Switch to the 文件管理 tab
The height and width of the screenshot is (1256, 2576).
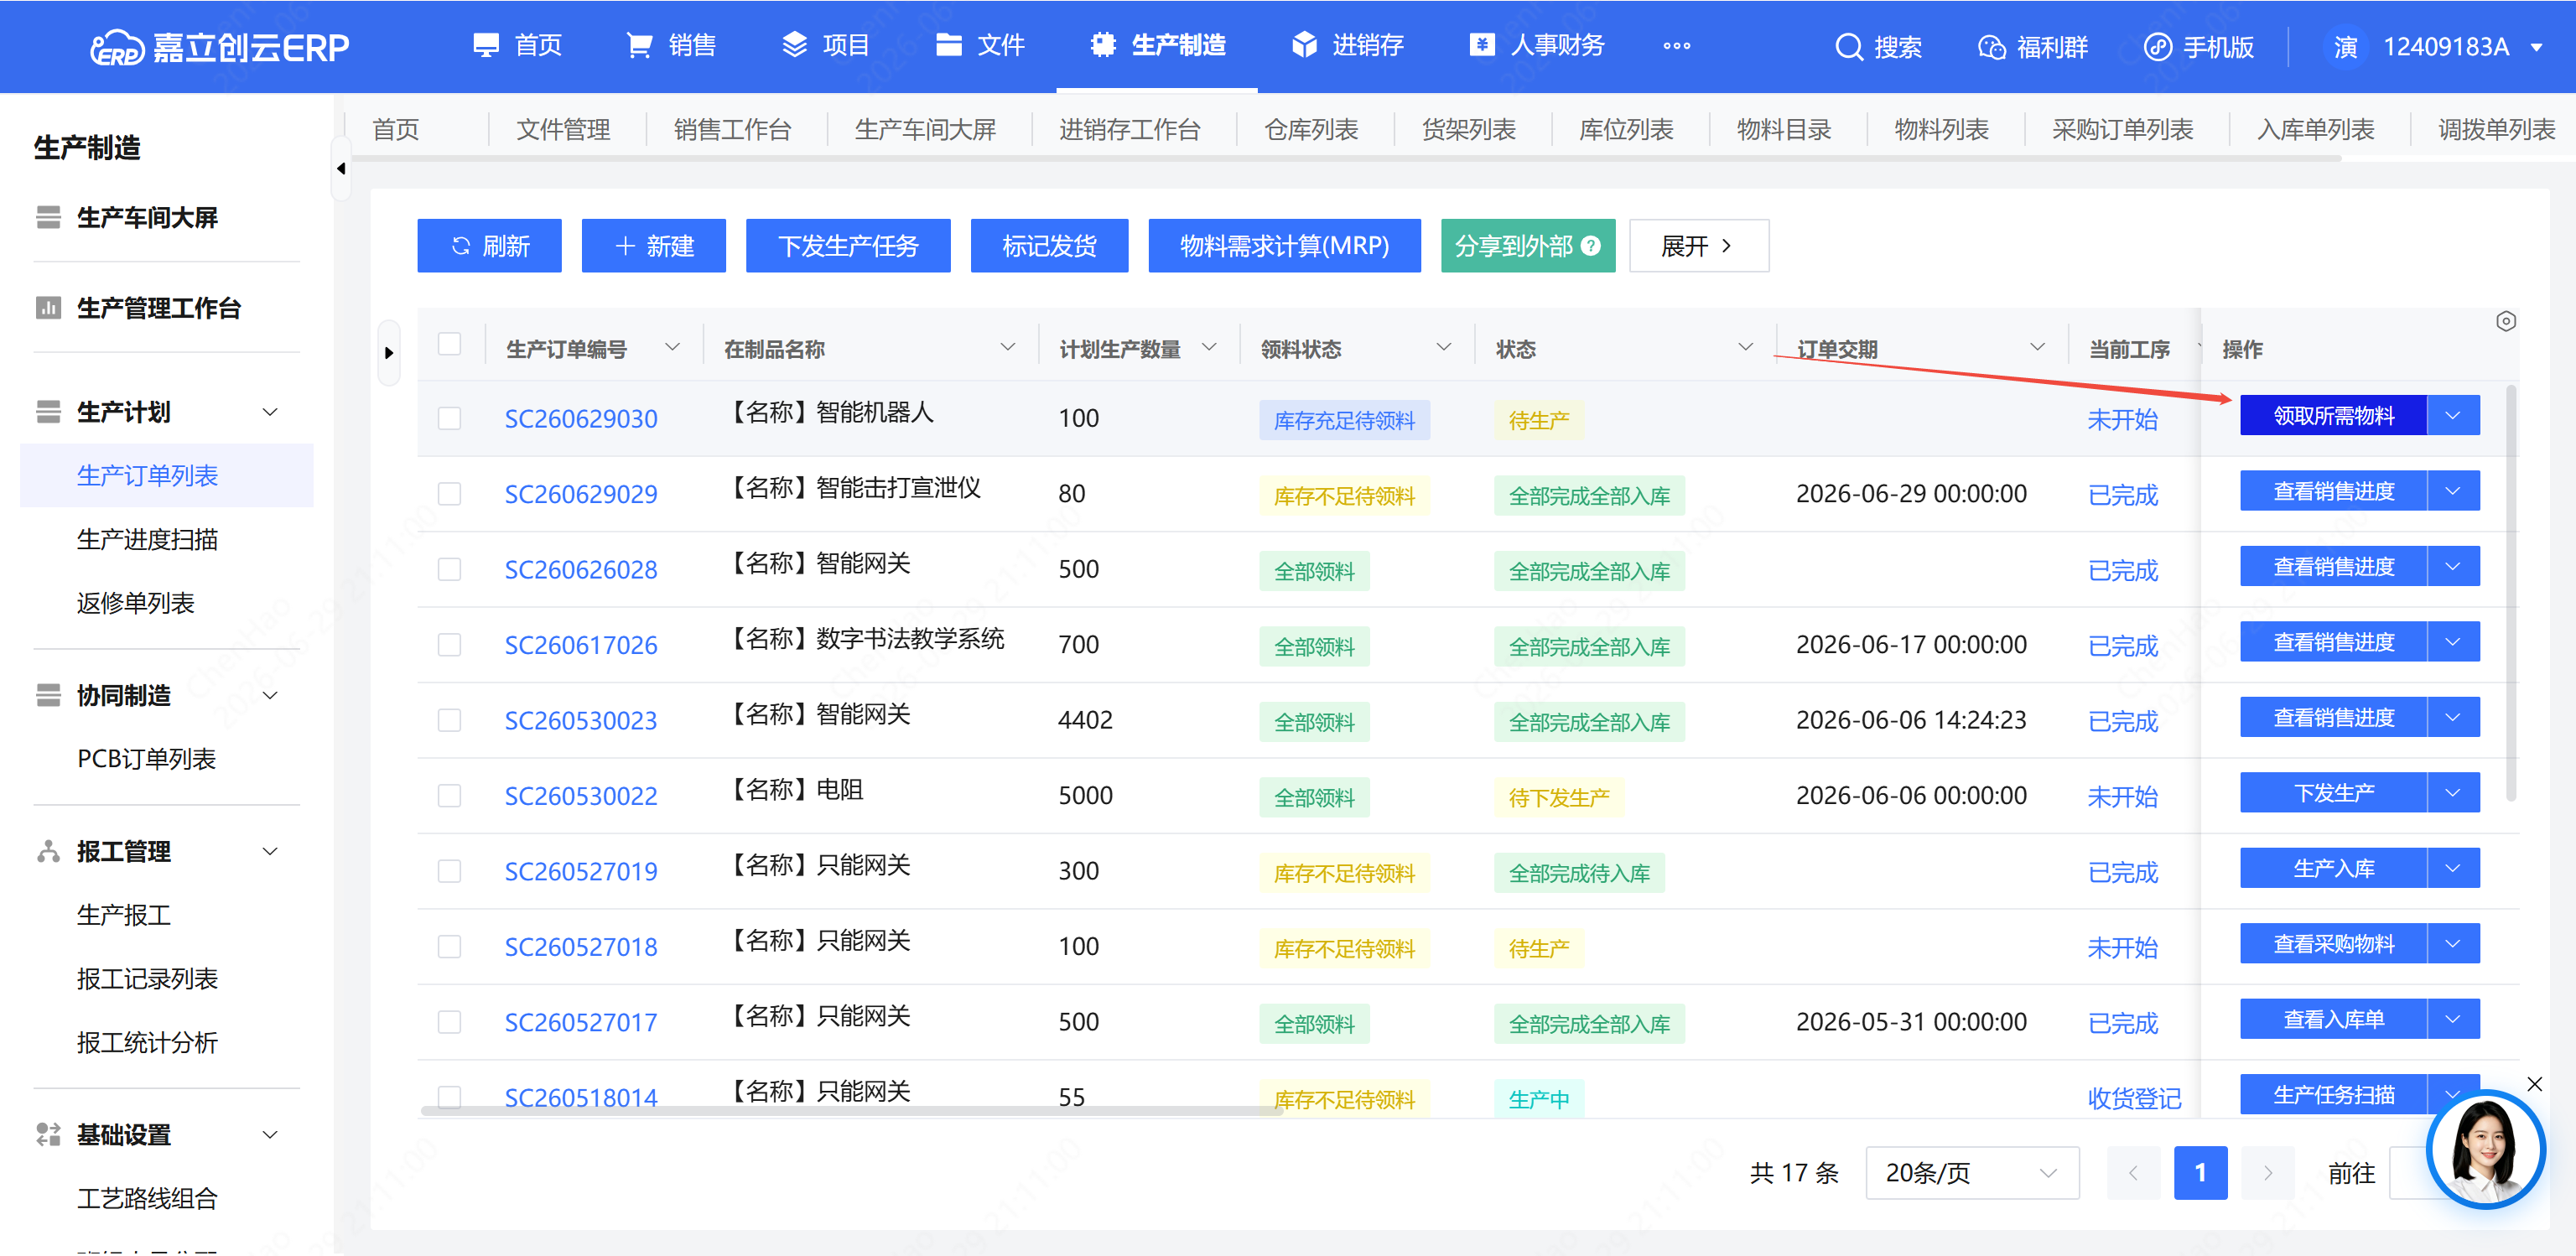click(x=563, y=130)
